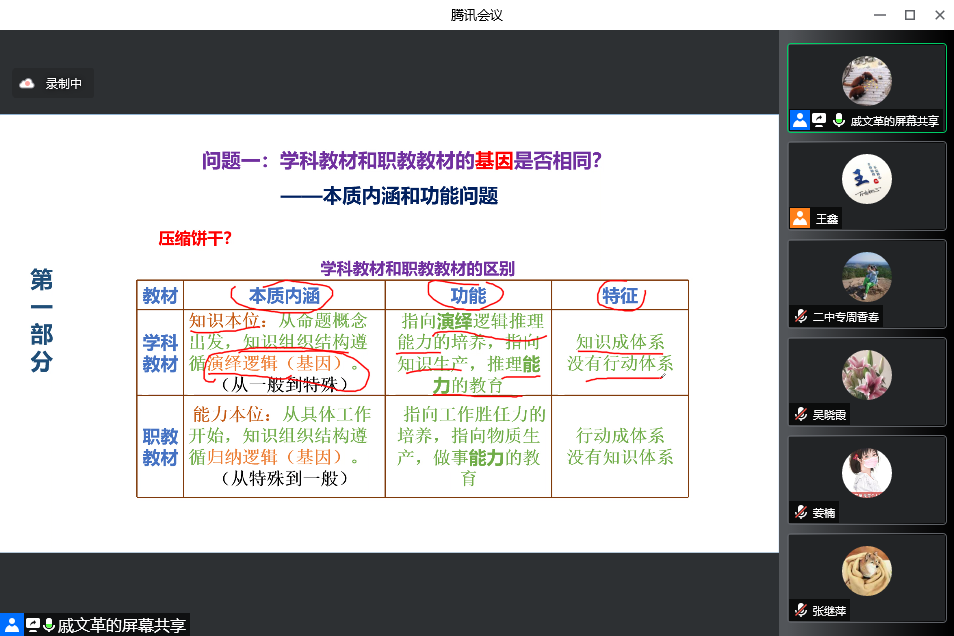Click bottom-left 戚文革的屏幕共享 label

click(x=122, y=625)
